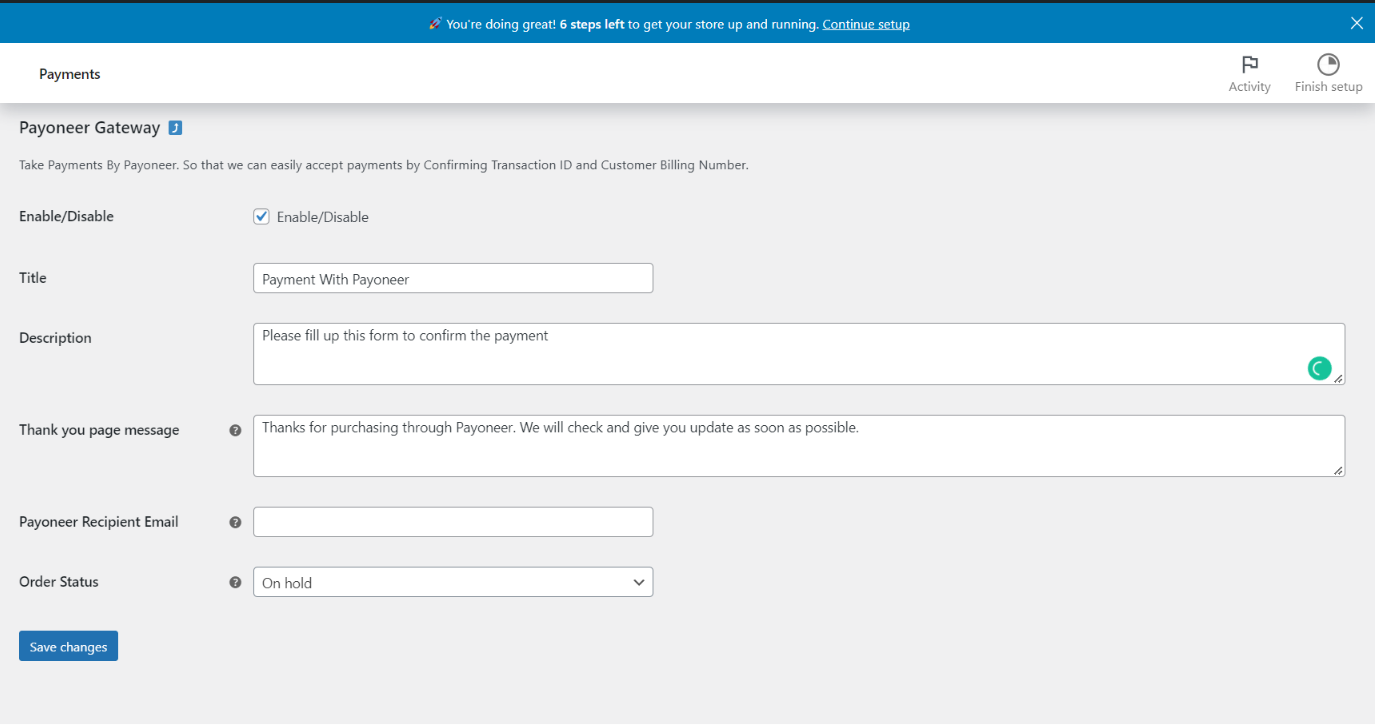Screen dimensions: 1375x725
Task: Save changes to Payoneer settings
Action: (68, 646)
